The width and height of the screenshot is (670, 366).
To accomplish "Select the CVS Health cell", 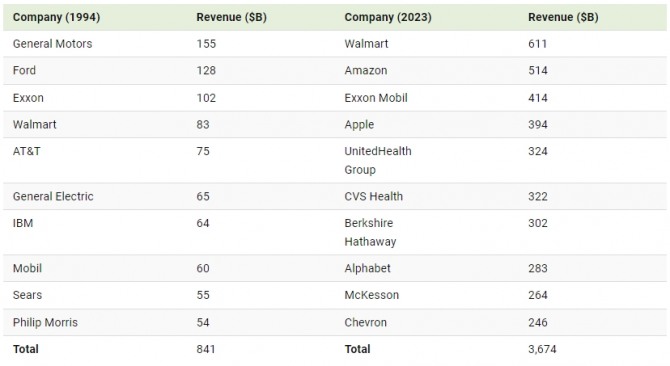I will pyautogui.click(x=373, y=196).
